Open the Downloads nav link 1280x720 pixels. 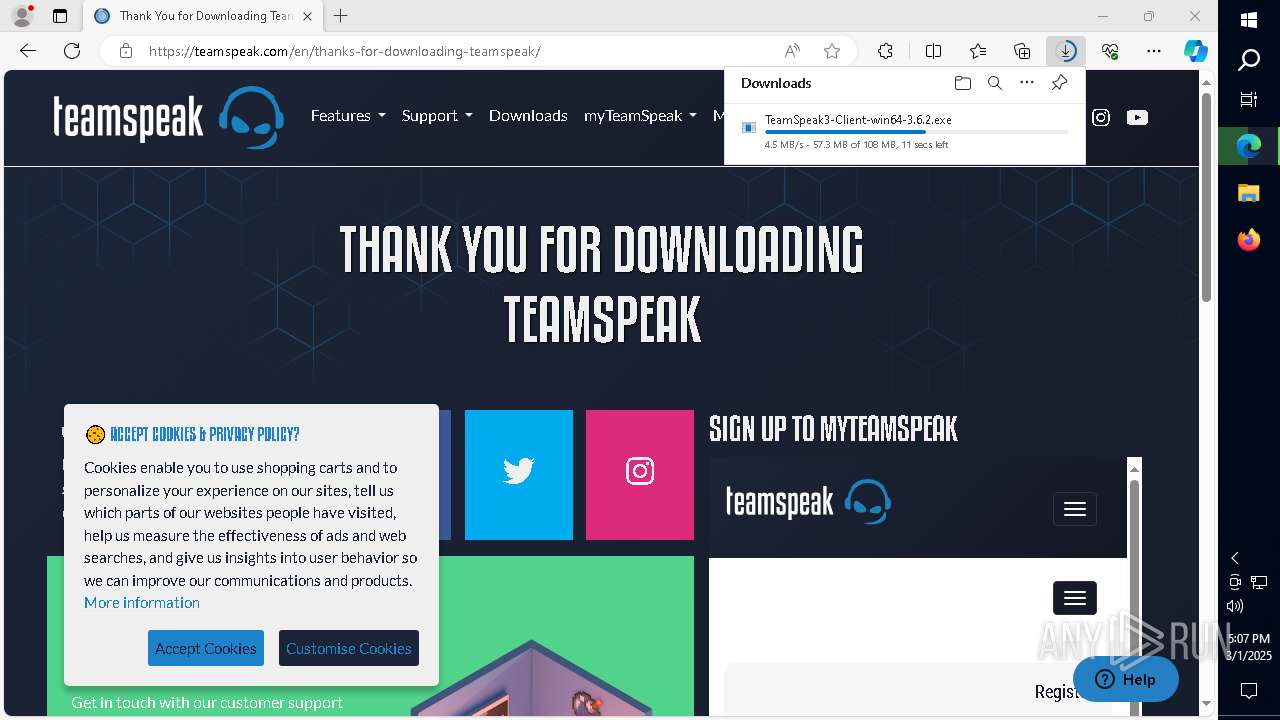pos(528,116)
